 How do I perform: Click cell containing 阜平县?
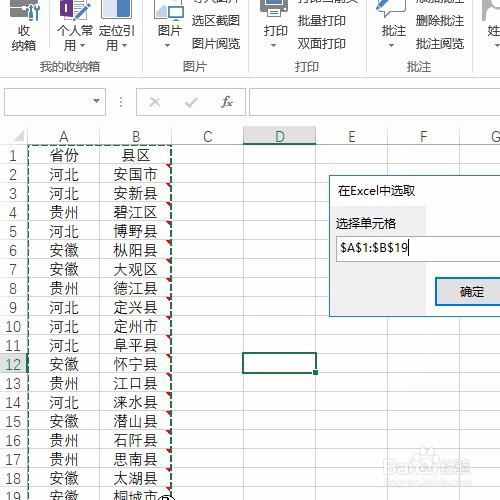pos(136,345)
